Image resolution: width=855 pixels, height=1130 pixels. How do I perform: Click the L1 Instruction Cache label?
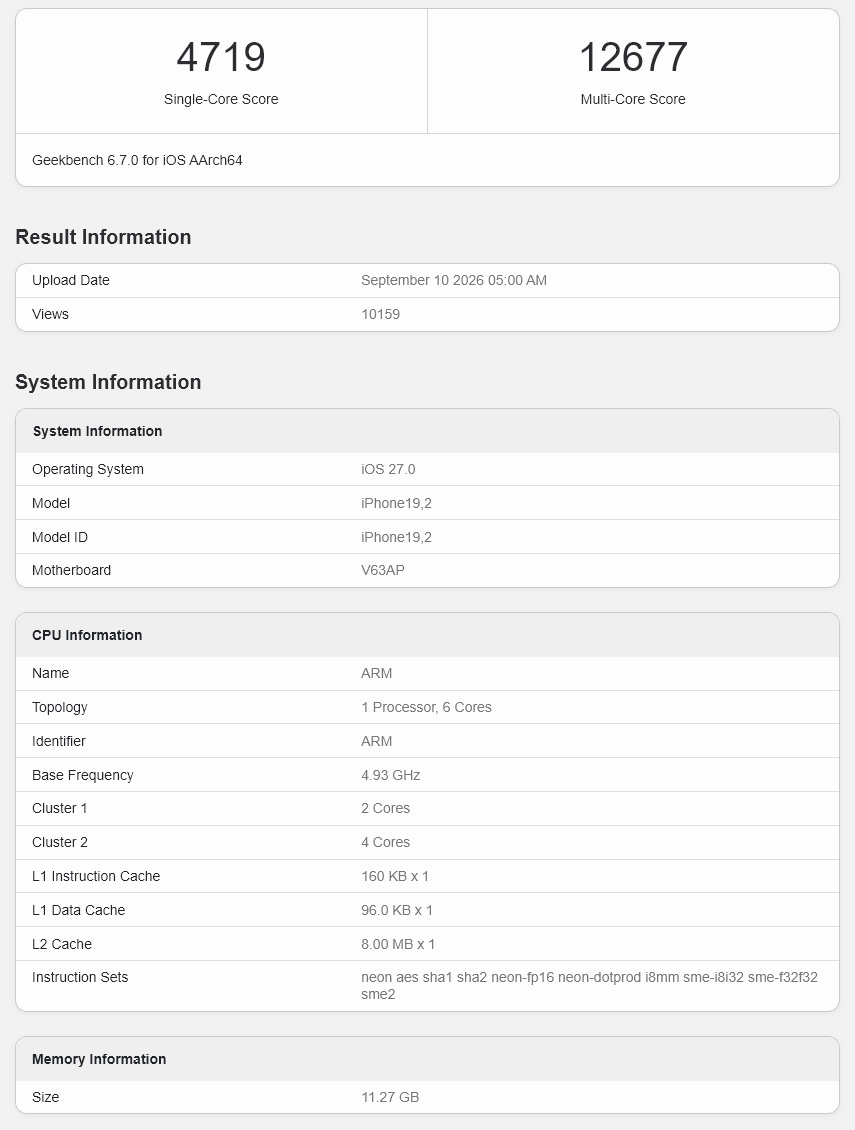pos(96,876)
